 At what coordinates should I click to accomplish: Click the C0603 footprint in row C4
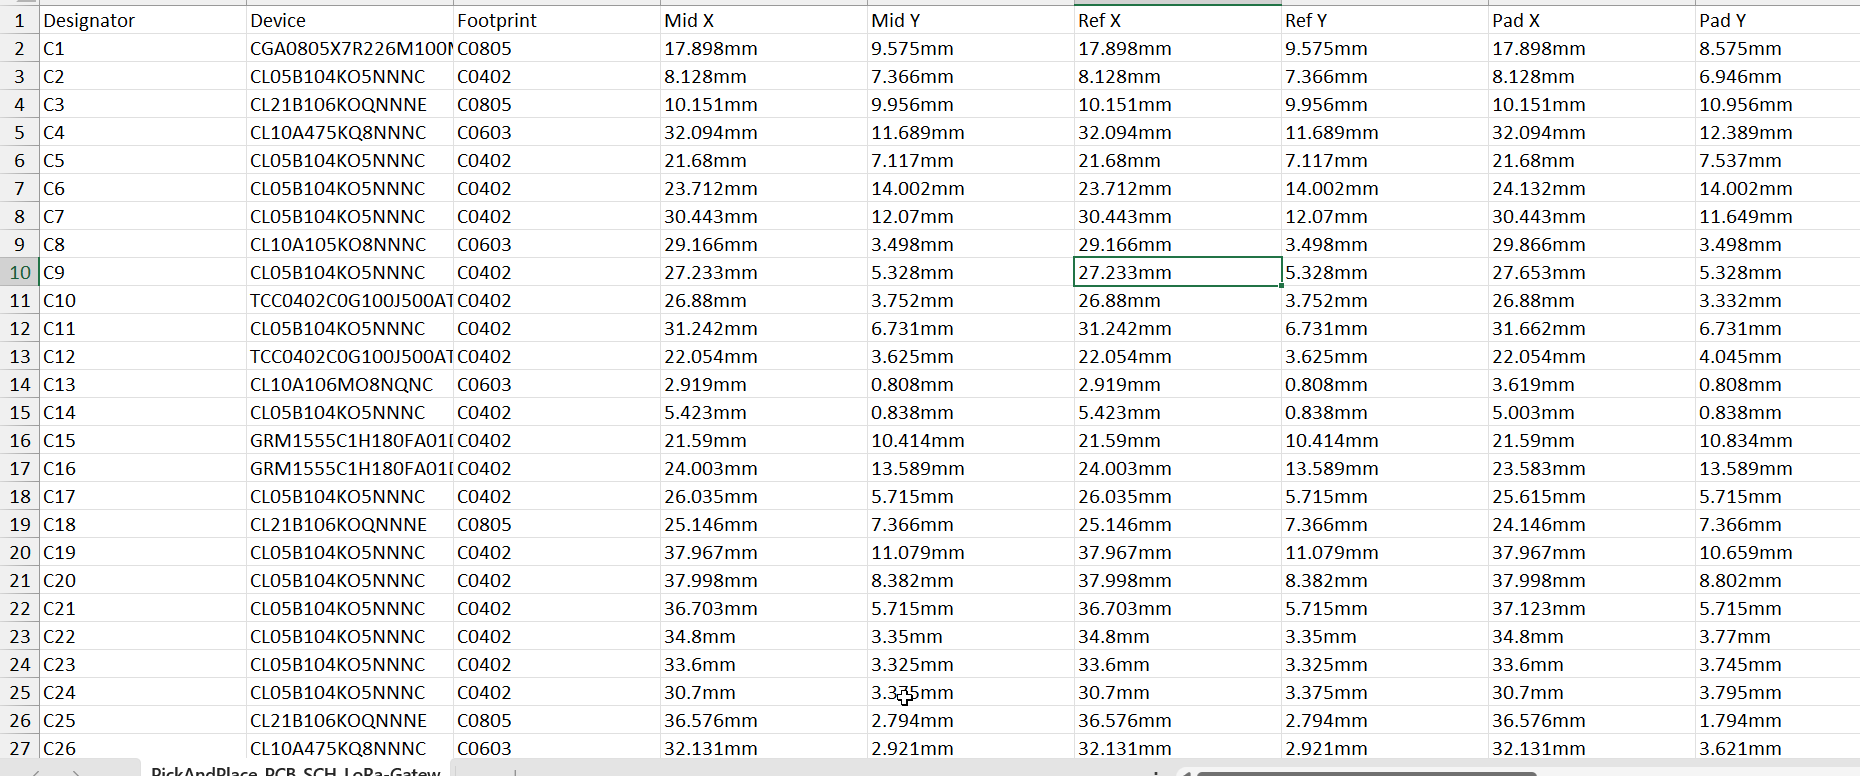[556, 132]
